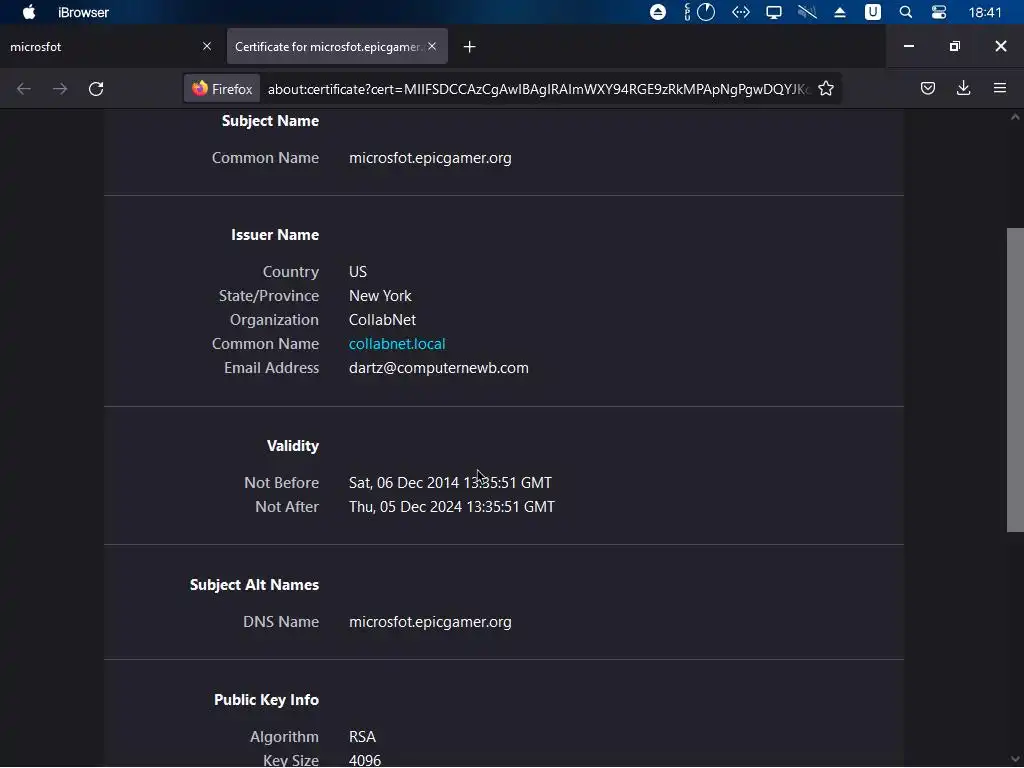Click the round eject icon in menu bar
The image size is (1024, 768).
coord(658,12)
